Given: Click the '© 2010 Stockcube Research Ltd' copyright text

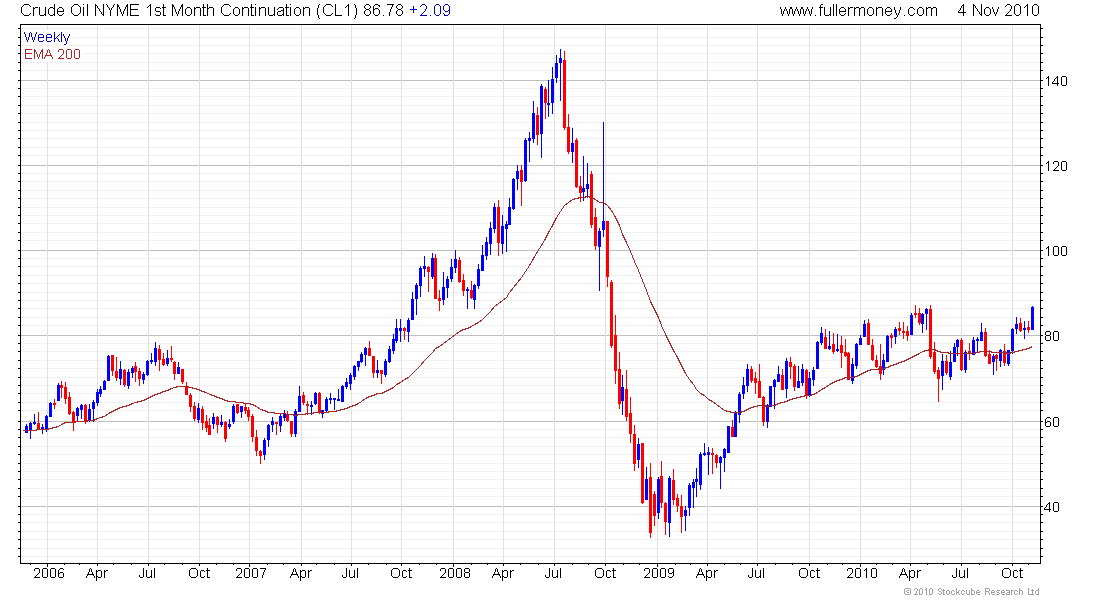Looking at the screenshot, I should tap(971, 592).
